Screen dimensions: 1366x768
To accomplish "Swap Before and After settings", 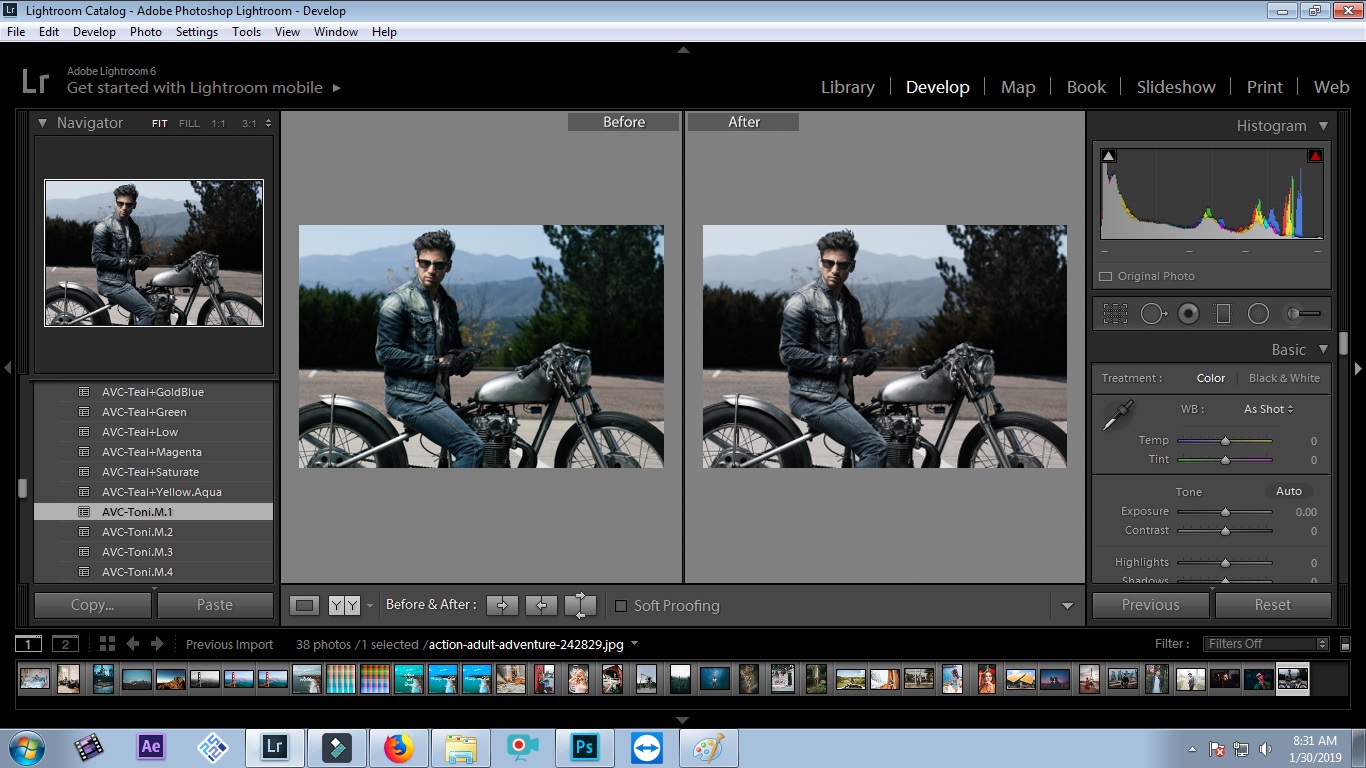I will point(580,605).
